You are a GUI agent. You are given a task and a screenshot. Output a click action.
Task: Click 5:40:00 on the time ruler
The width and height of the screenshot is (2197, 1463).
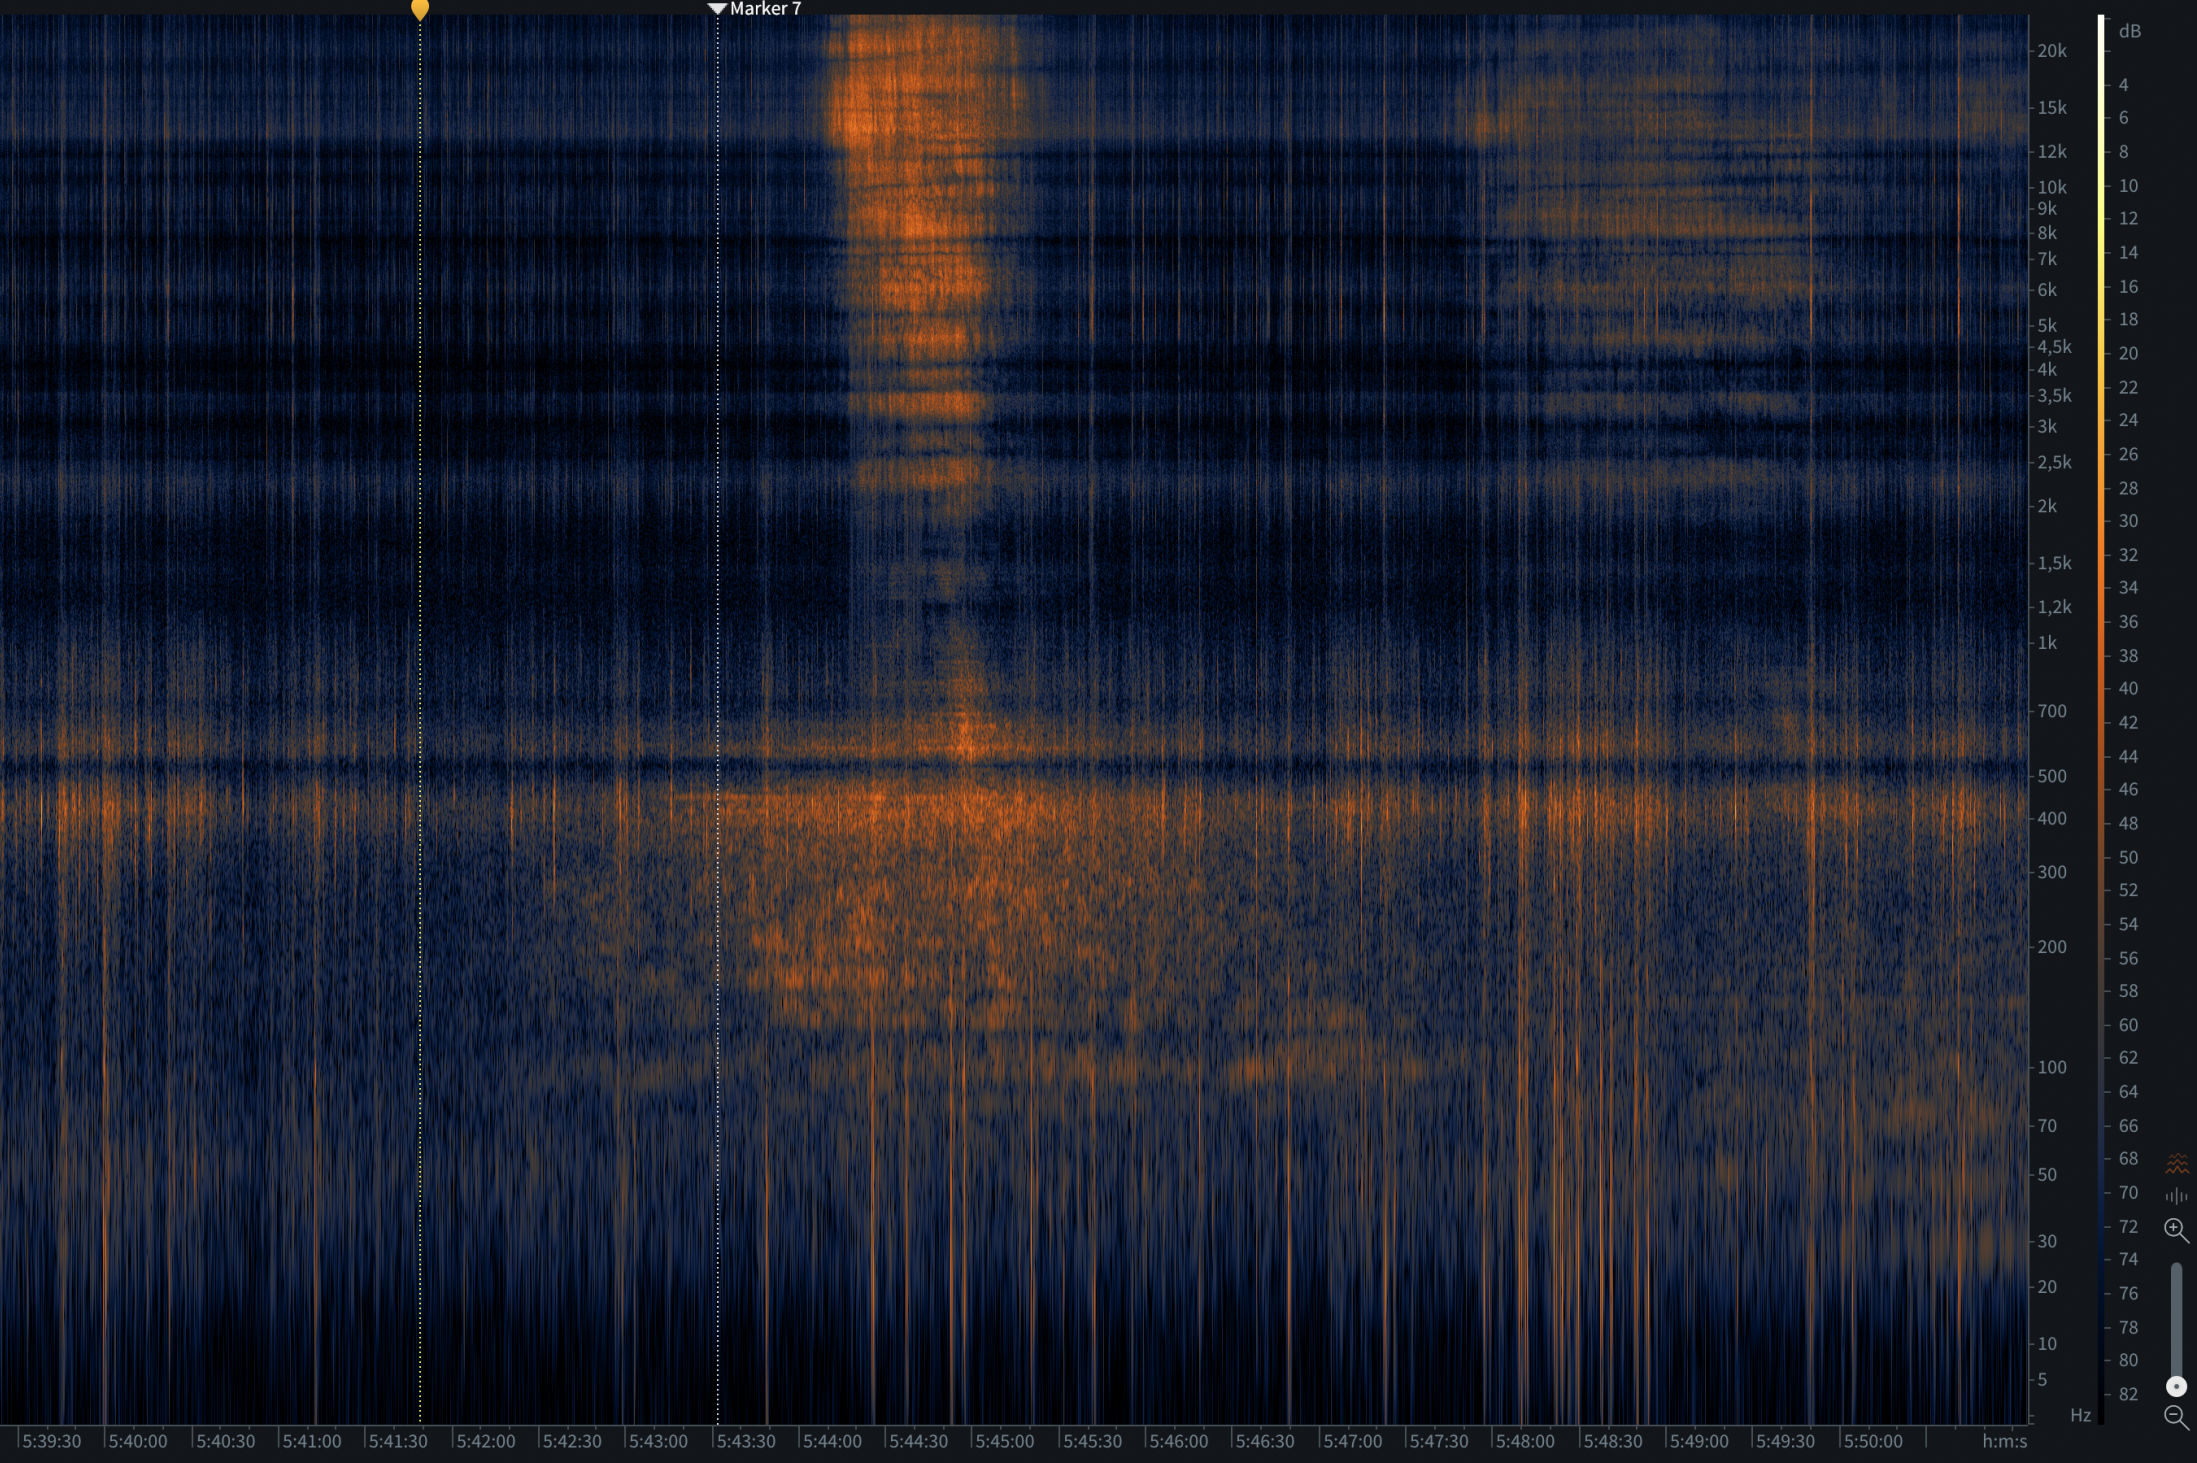138,1441
